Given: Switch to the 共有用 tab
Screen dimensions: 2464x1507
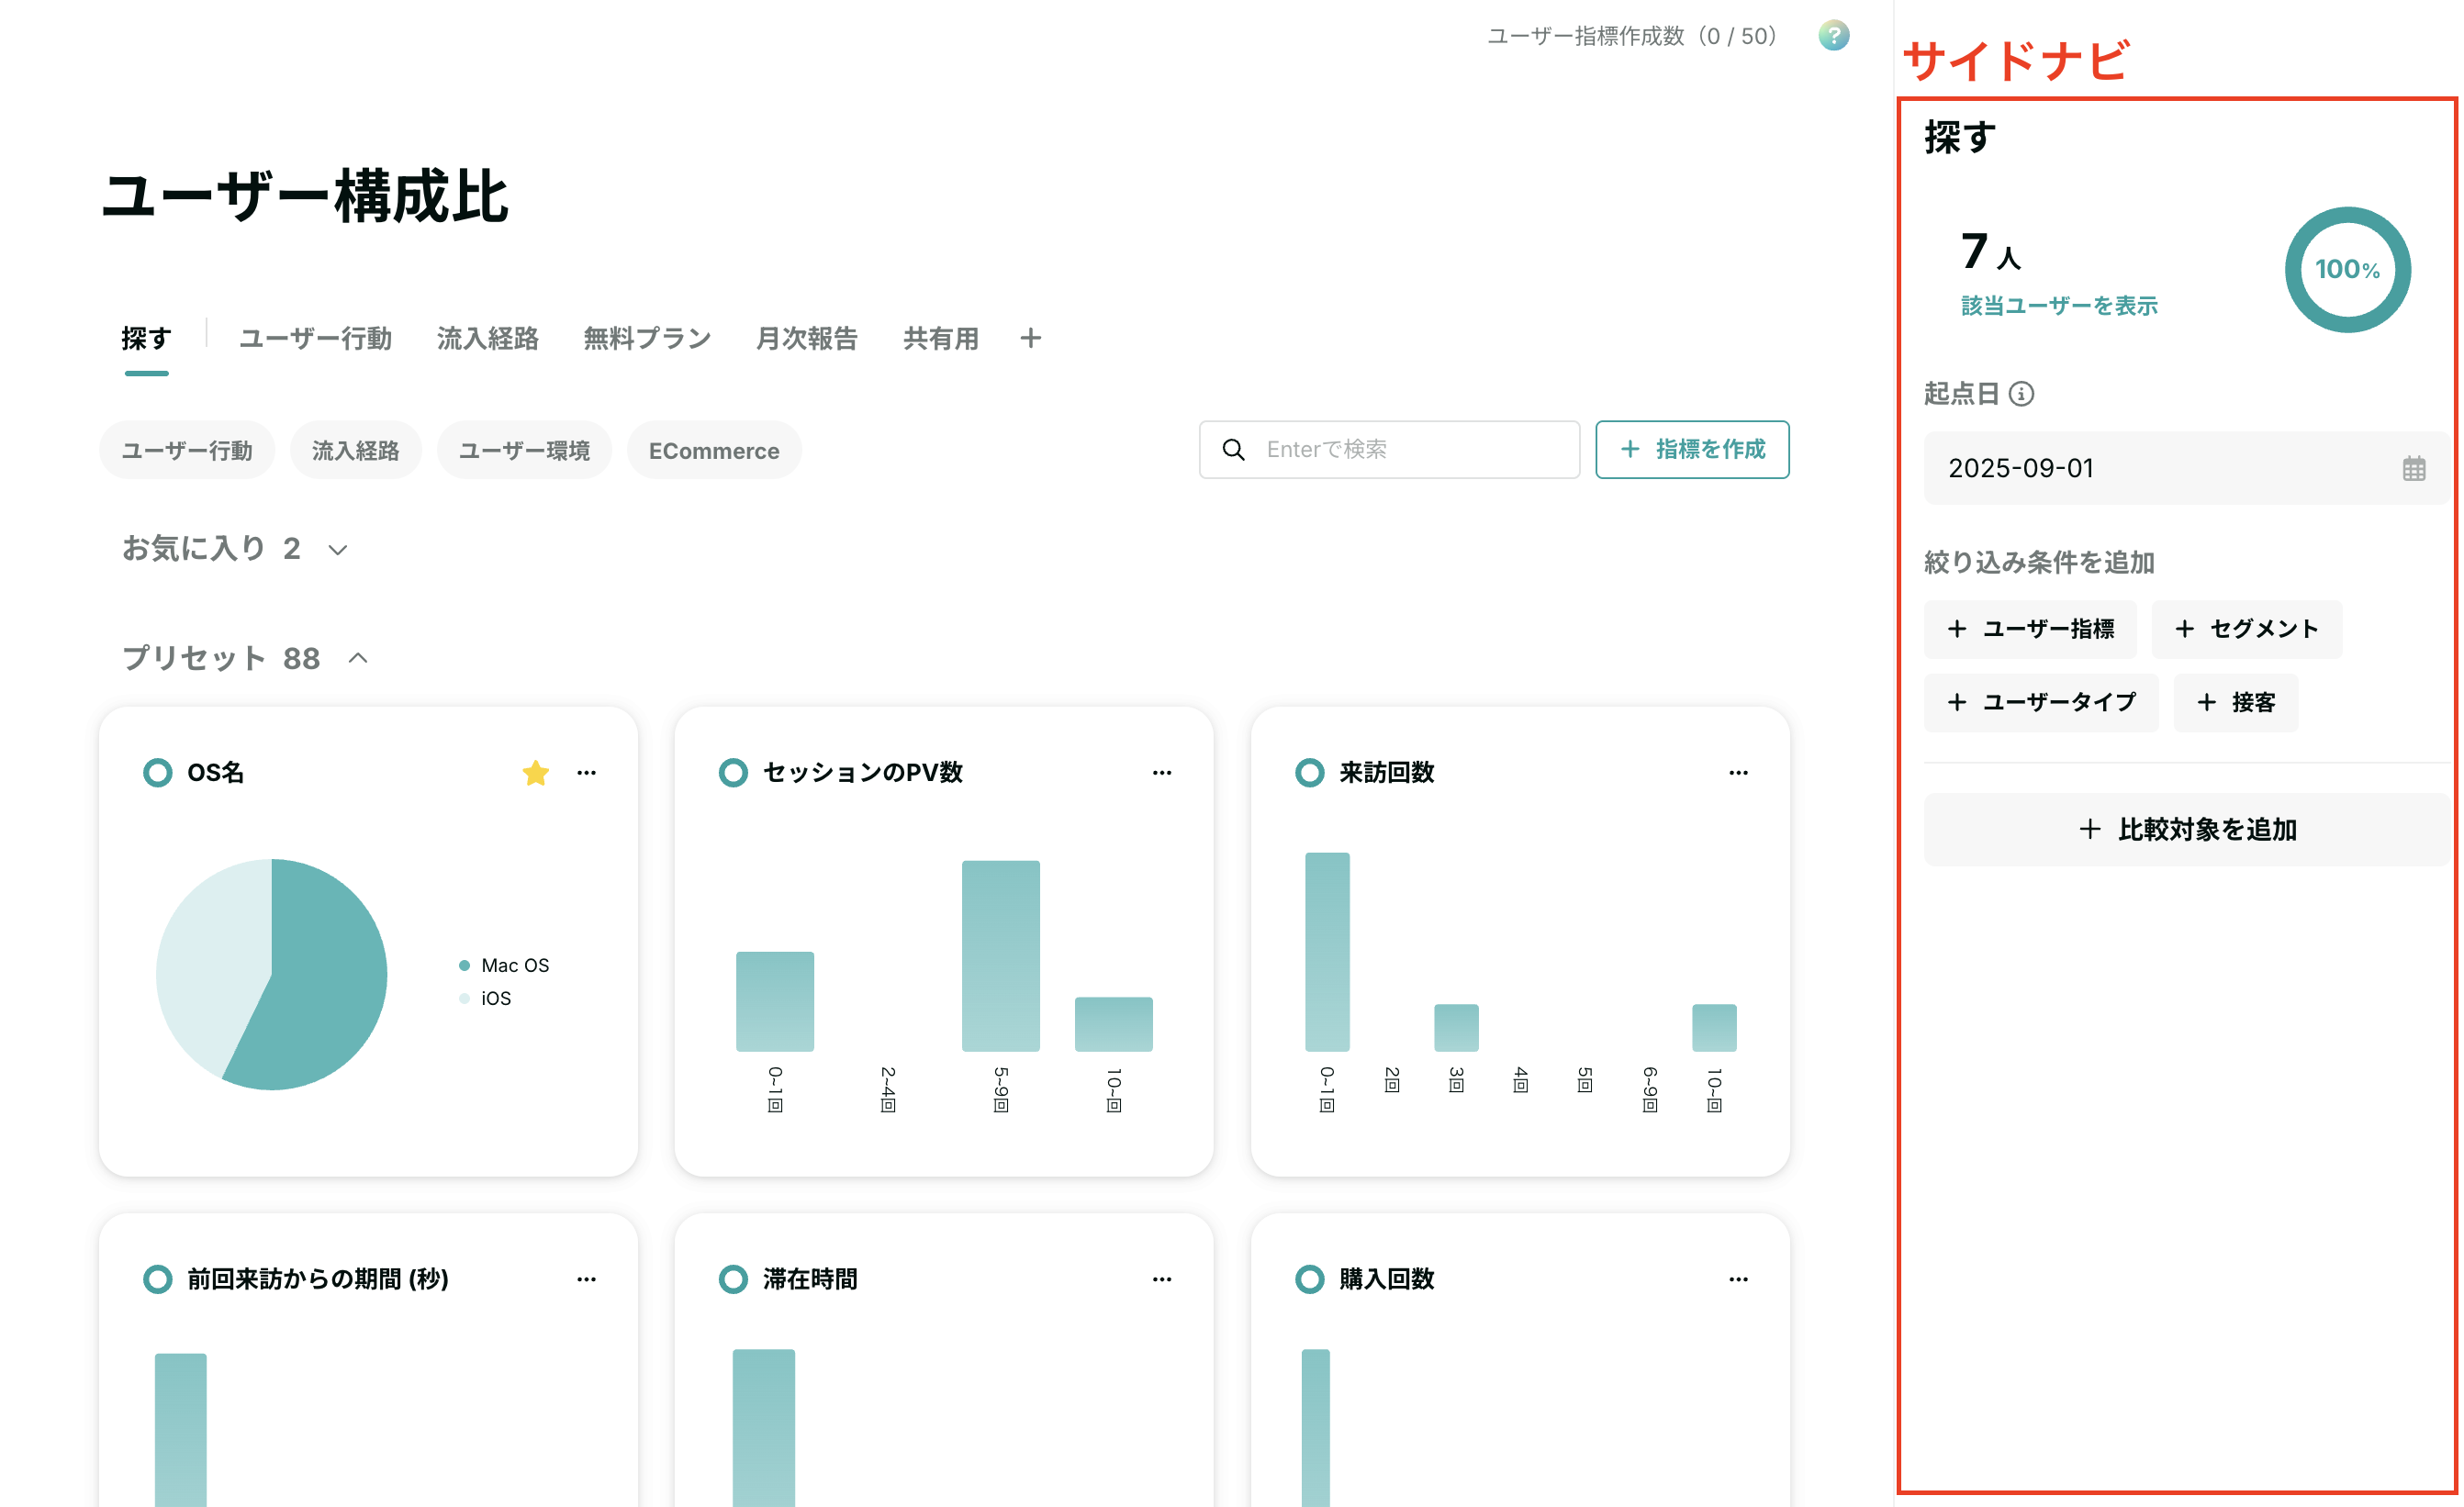Looking at the screenshot, I should (941, 339).
